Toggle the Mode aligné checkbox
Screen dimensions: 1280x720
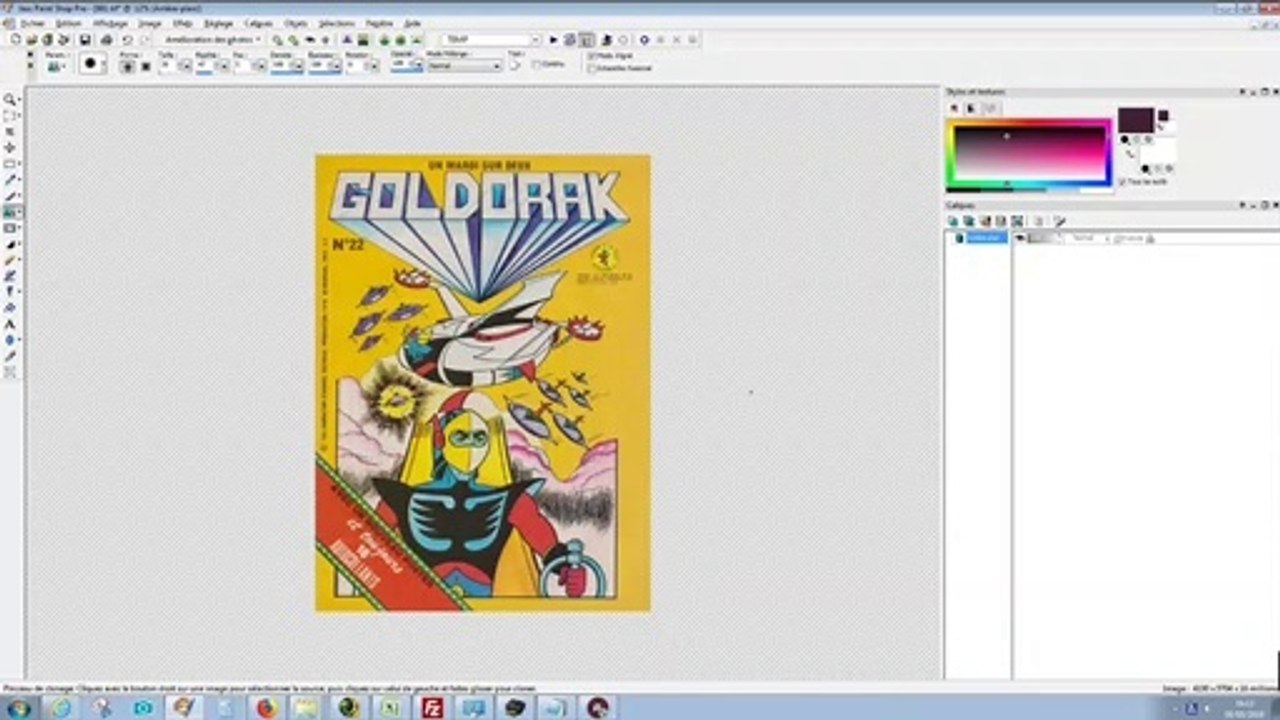tap(591, 56)
